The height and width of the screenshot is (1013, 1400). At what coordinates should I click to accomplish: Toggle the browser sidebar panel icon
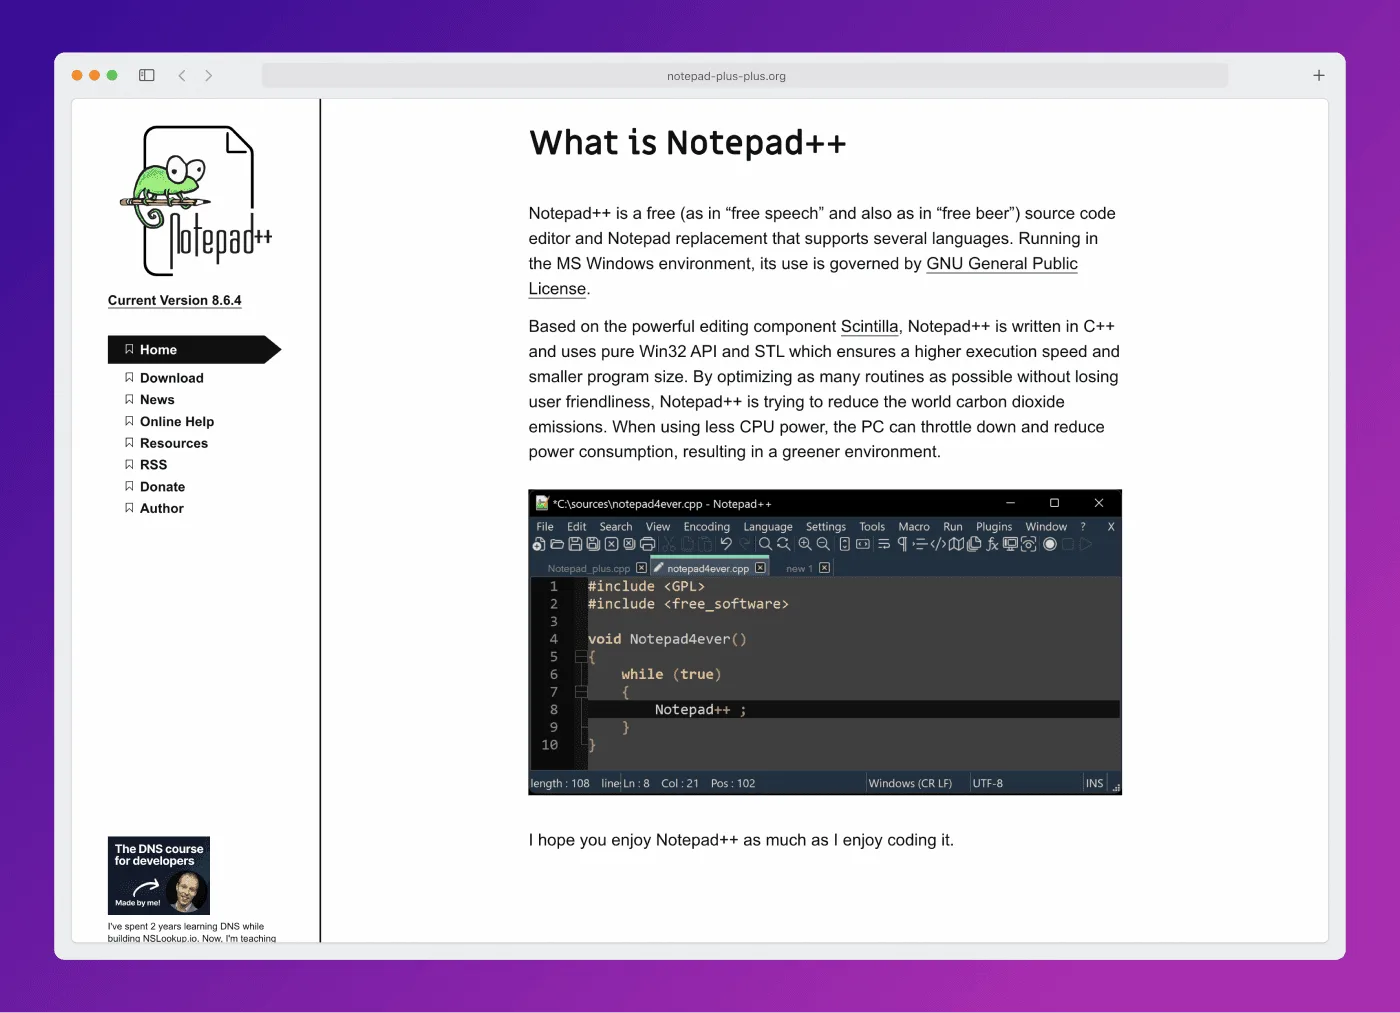(x=147, y=75)
